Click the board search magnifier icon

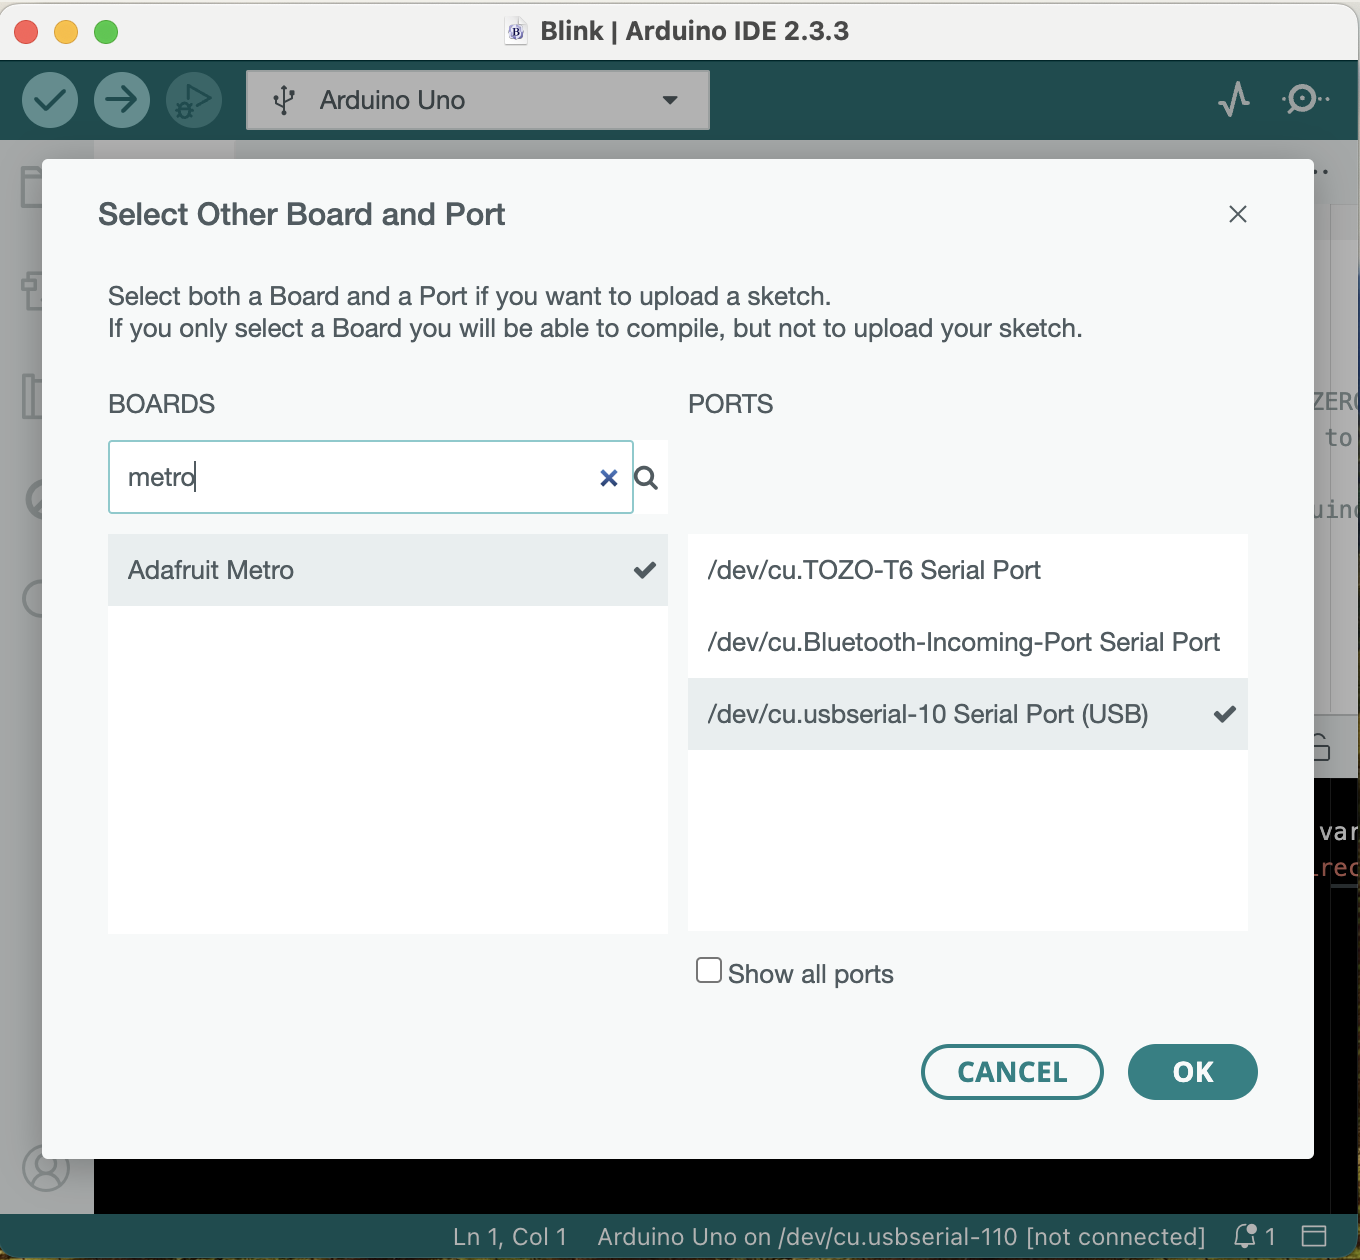pos(647,478)
